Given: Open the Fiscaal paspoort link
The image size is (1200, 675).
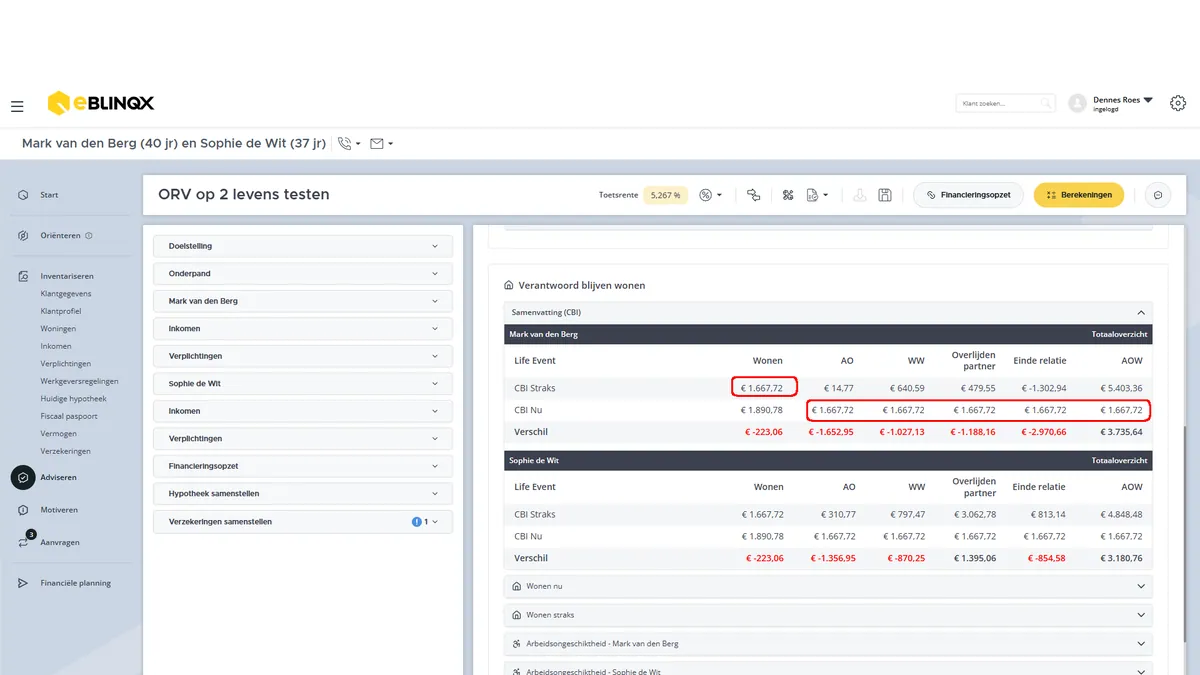Looking at the screenshot, I should pyautogui.click(x=69, y=416).
